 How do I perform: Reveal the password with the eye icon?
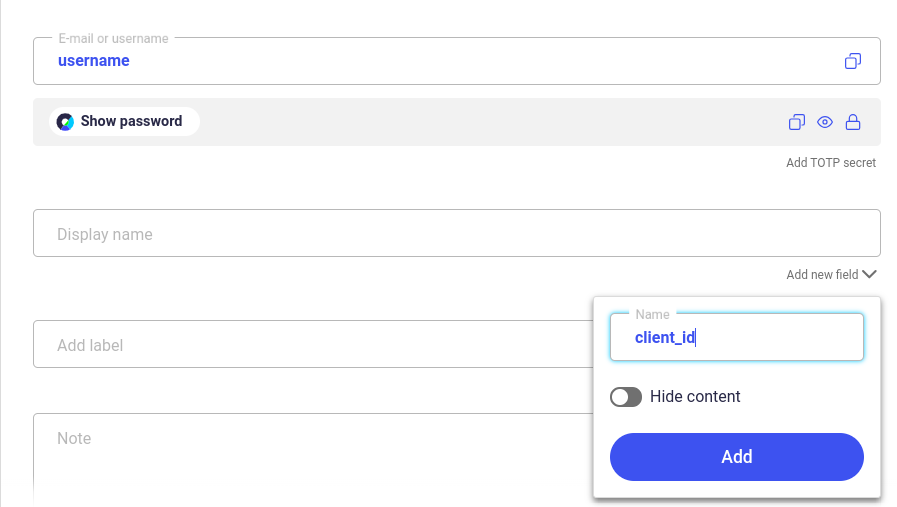(x=824, y=122)
